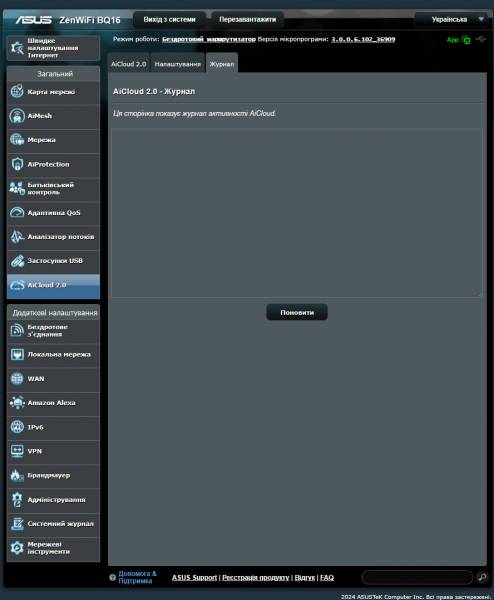The width and height of the screenshot is (494, 600).
Task: Open Мережеві інструменти menu item
Action: coord(53,548)
